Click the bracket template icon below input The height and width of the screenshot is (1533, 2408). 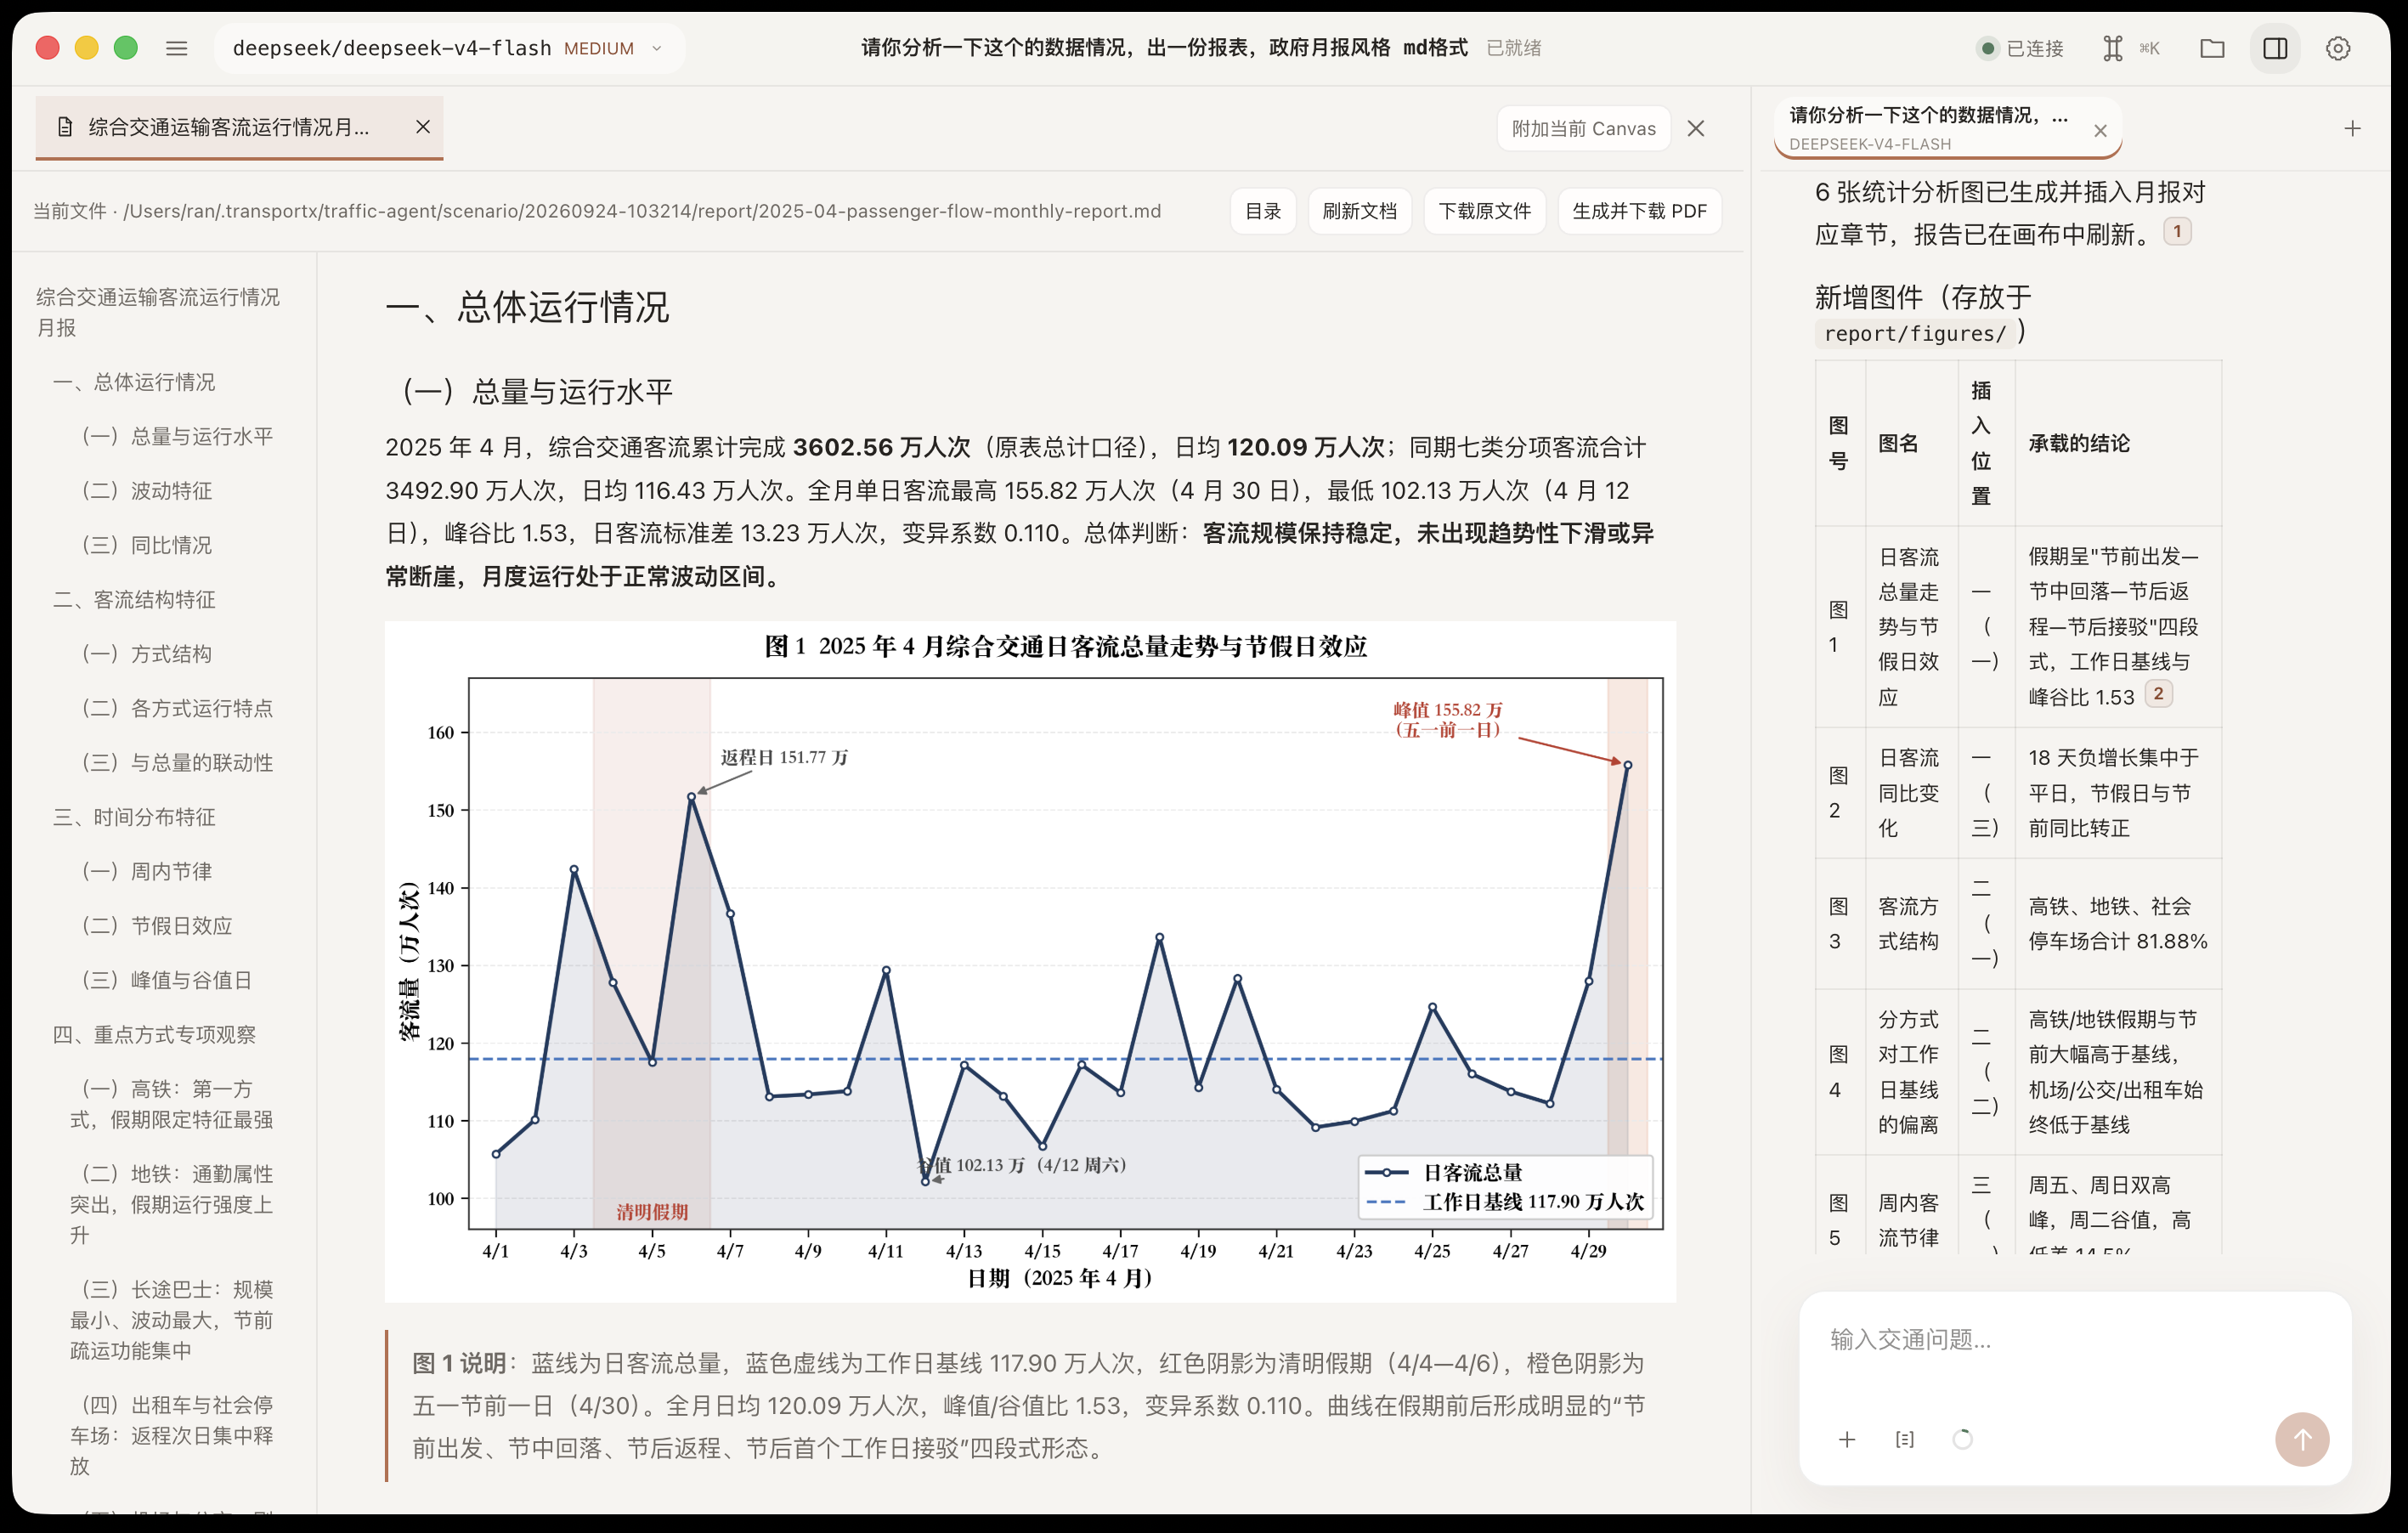click(x=1904, y=1439)
